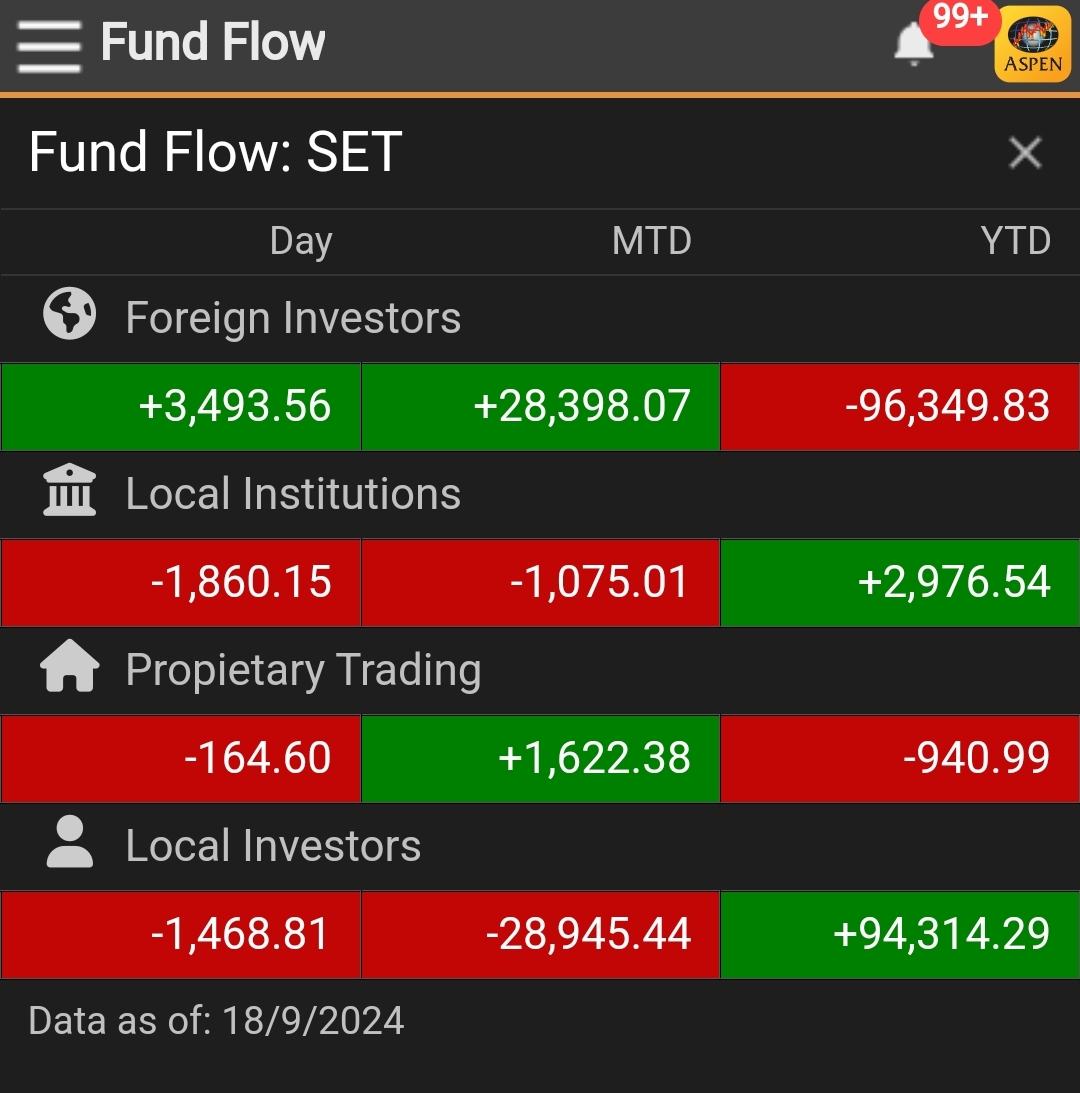Select the MTD column header
Image resolution: width=1080 pixels, height=1093 pixels.
tap(651, 240)
